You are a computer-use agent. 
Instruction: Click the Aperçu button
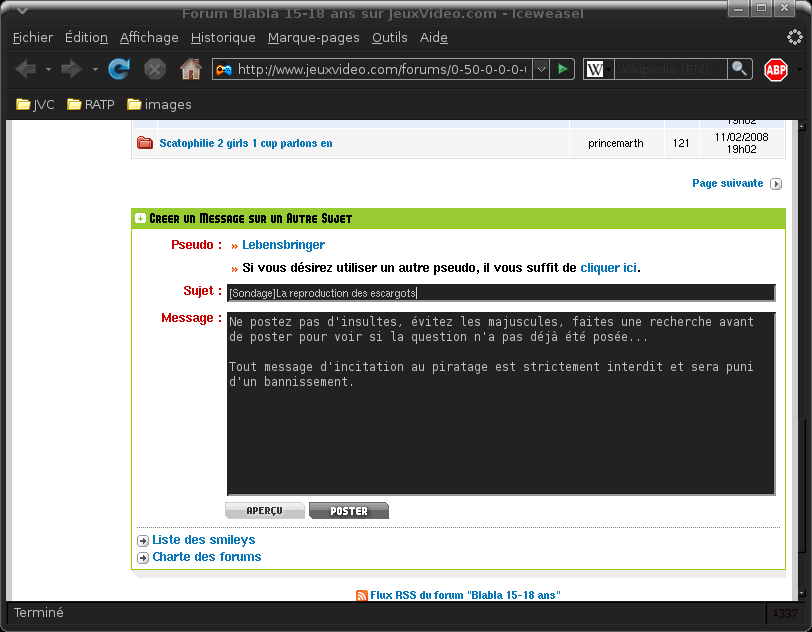[x=265, y=511]
